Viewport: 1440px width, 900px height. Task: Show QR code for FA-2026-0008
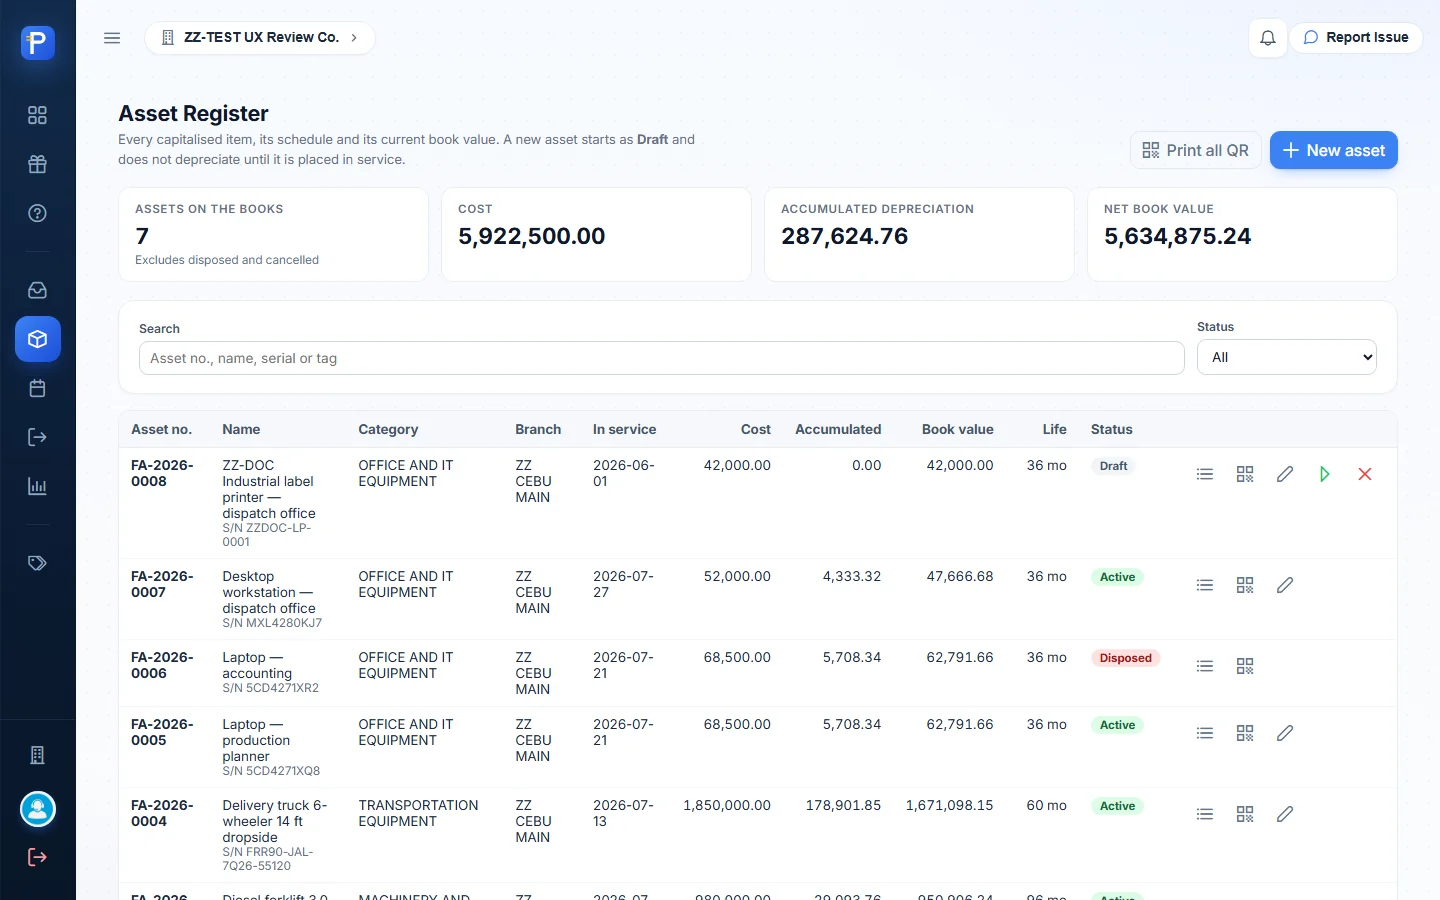(1245, 474)
